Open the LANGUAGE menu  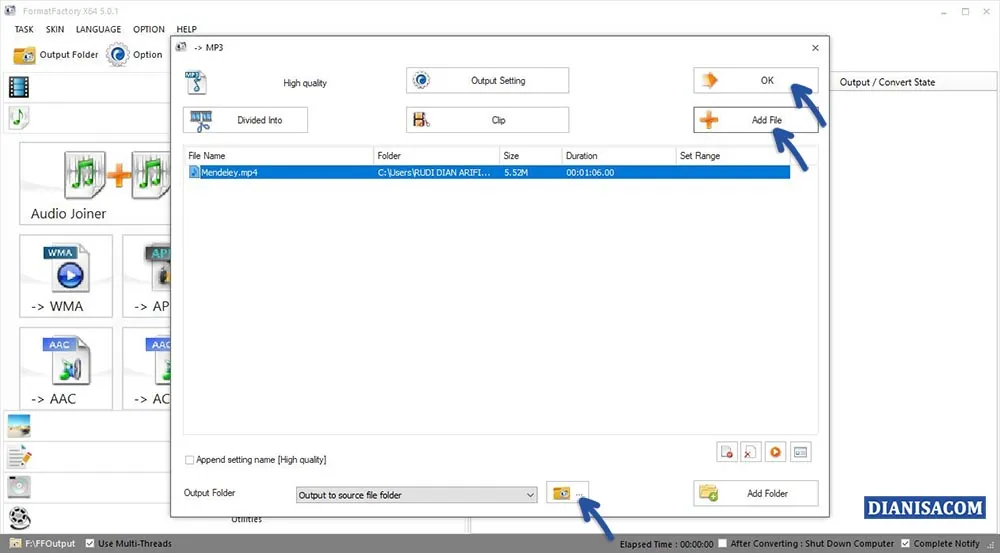point(98,29)
